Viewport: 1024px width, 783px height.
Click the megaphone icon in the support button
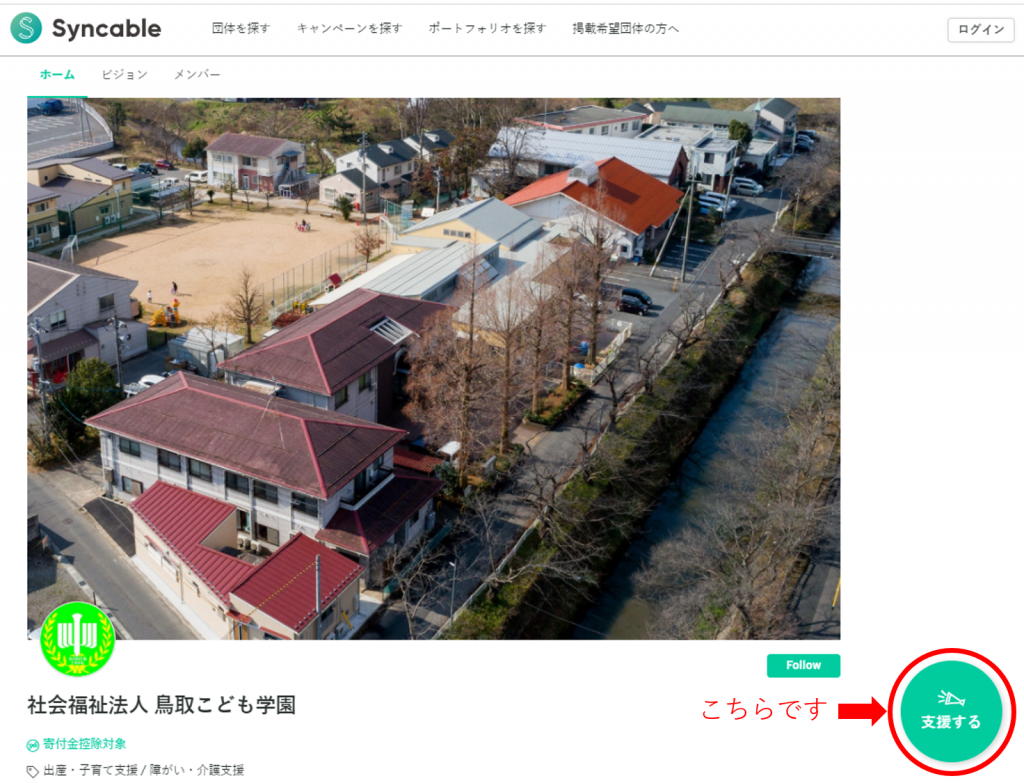point(951,699)
